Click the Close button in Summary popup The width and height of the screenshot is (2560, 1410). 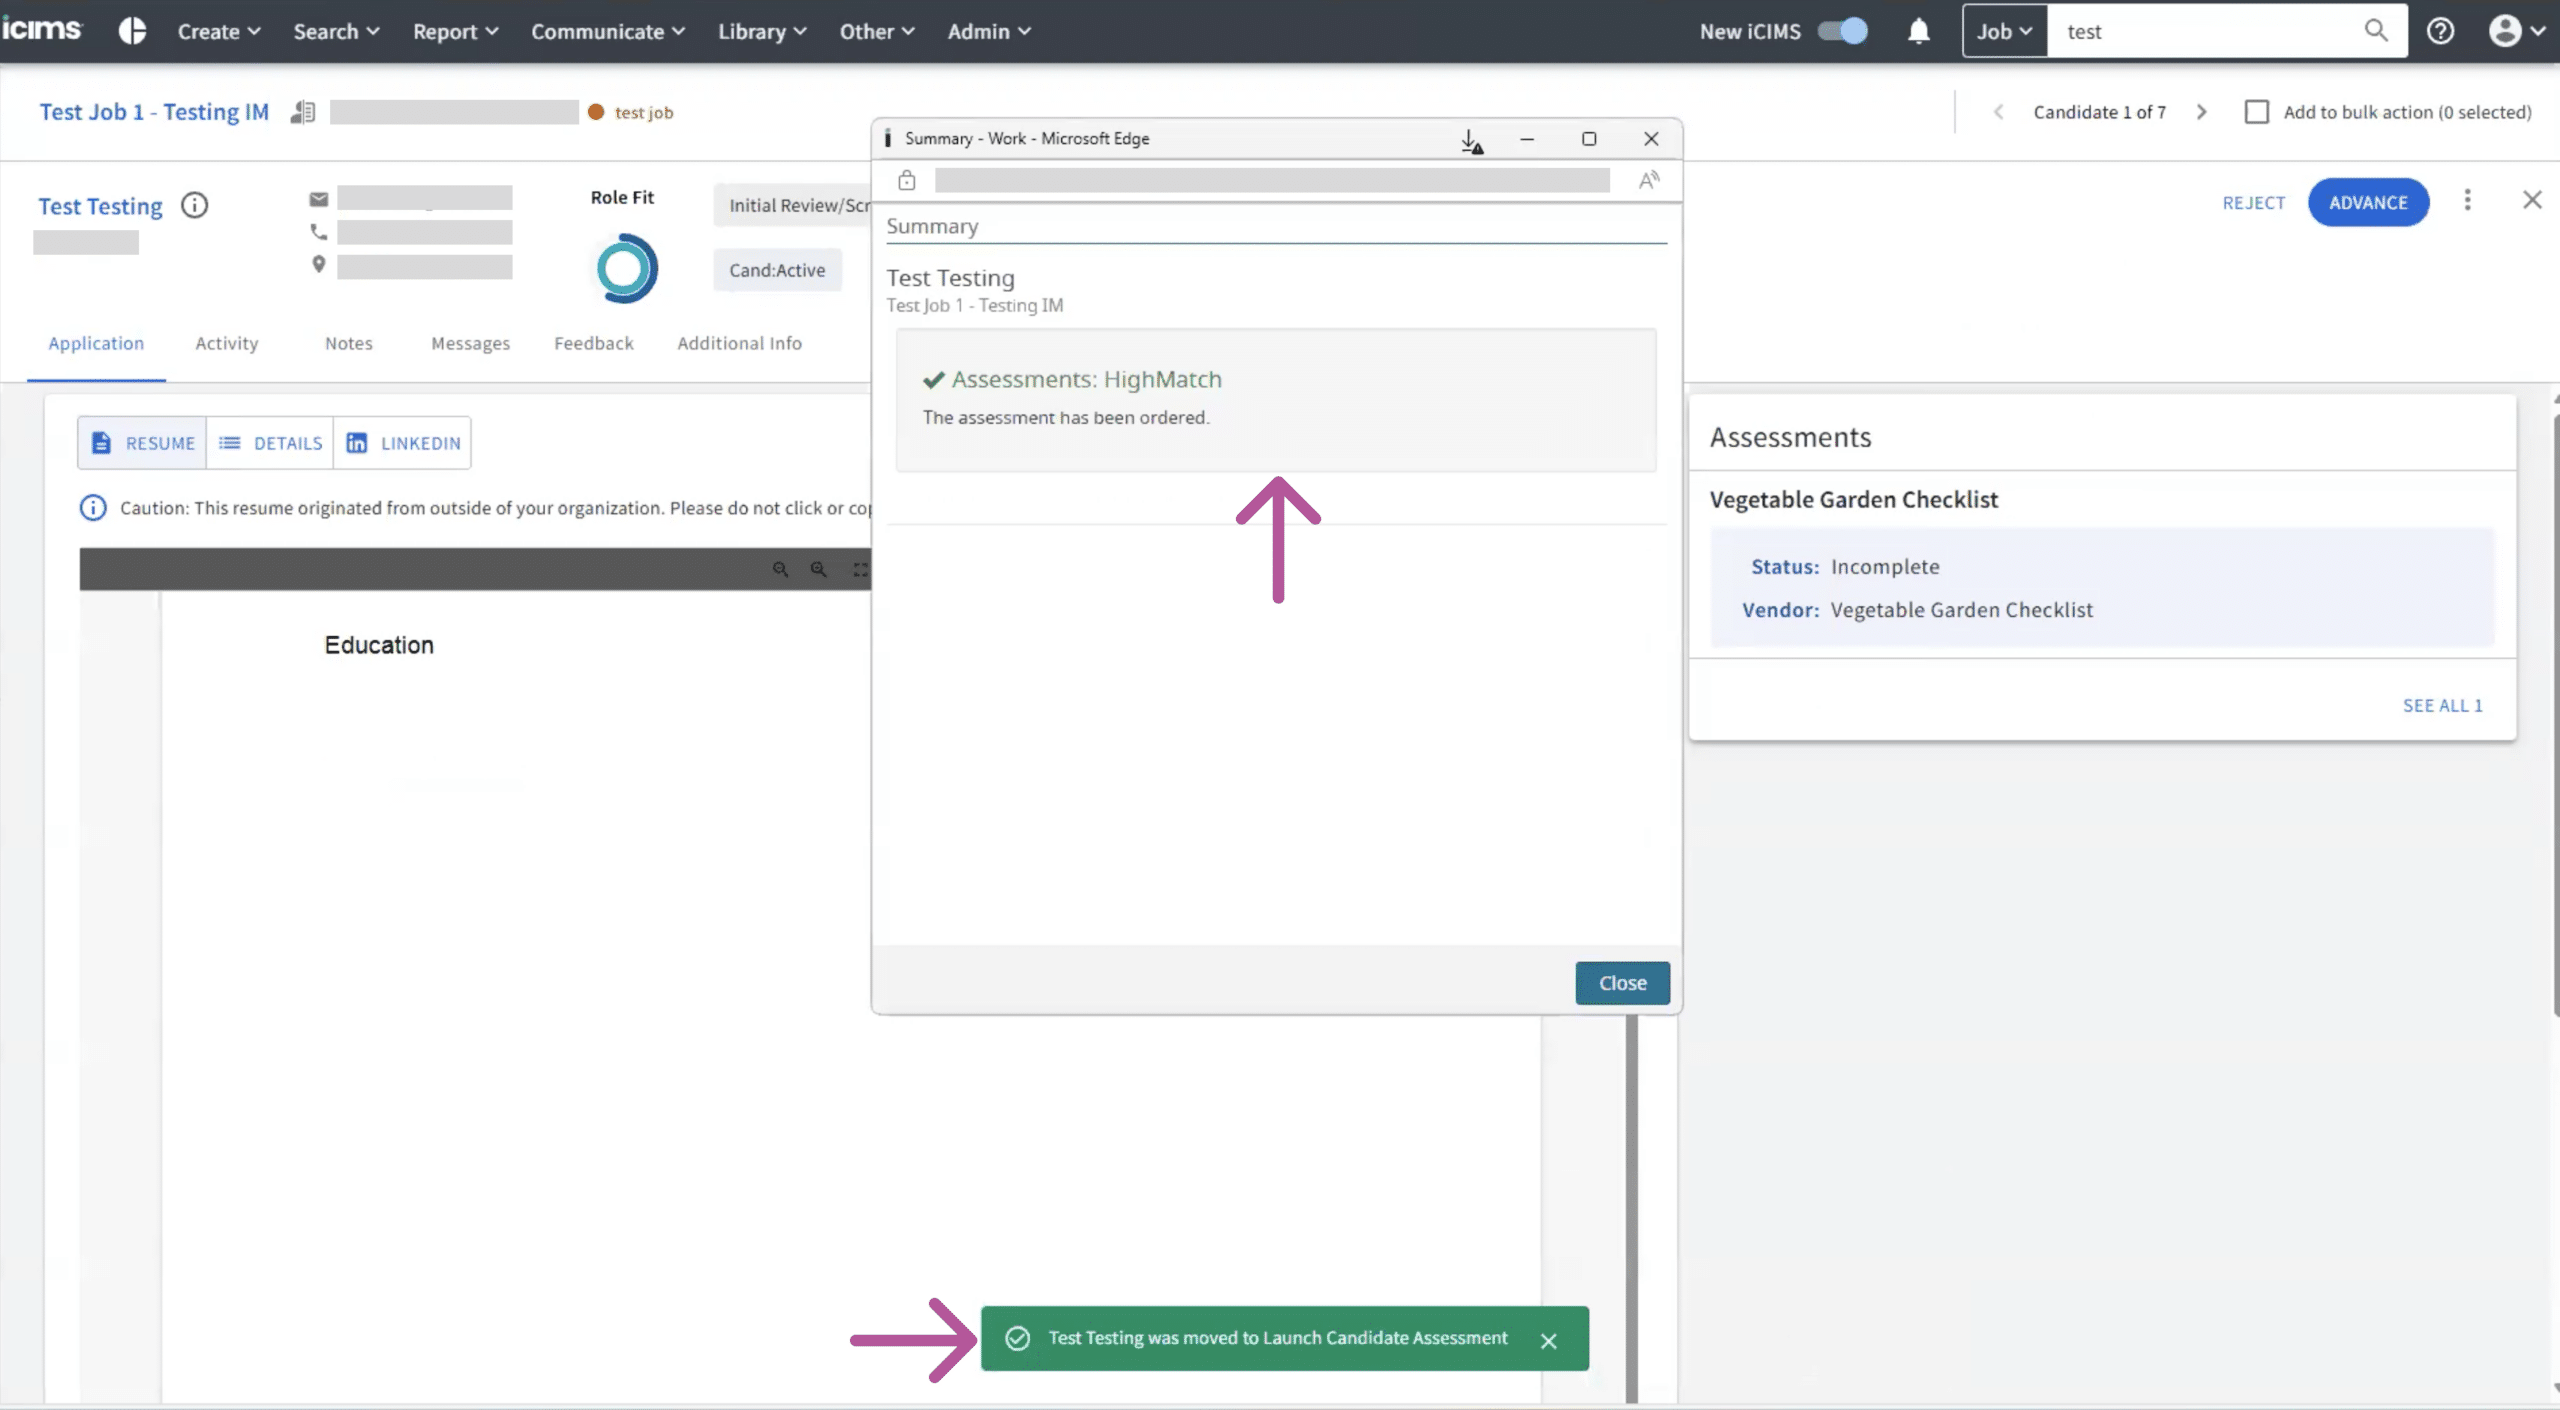point(1621,983)
